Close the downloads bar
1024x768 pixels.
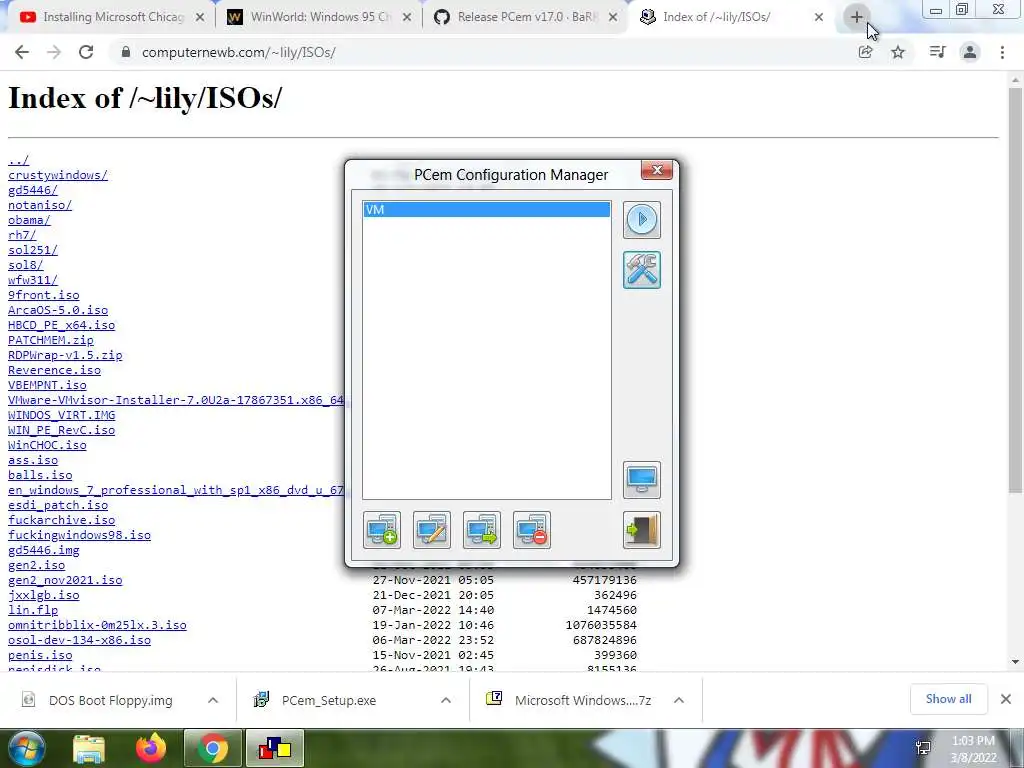(x=1006, y=699)
